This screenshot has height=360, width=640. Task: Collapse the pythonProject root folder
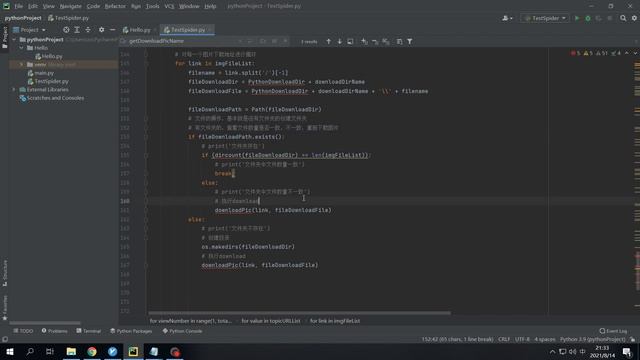click(x=14, y=40)
